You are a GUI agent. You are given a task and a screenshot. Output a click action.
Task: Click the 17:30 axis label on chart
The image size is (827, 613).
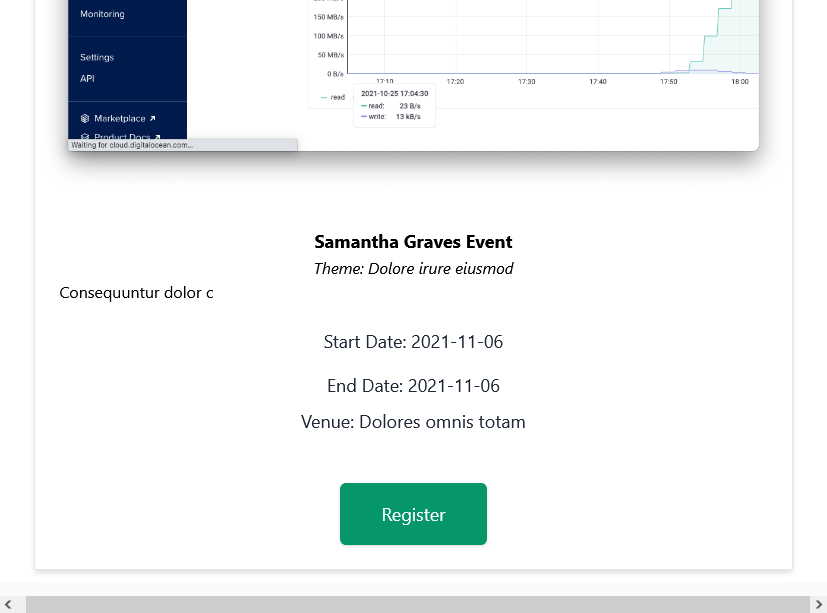pos(526,82)
